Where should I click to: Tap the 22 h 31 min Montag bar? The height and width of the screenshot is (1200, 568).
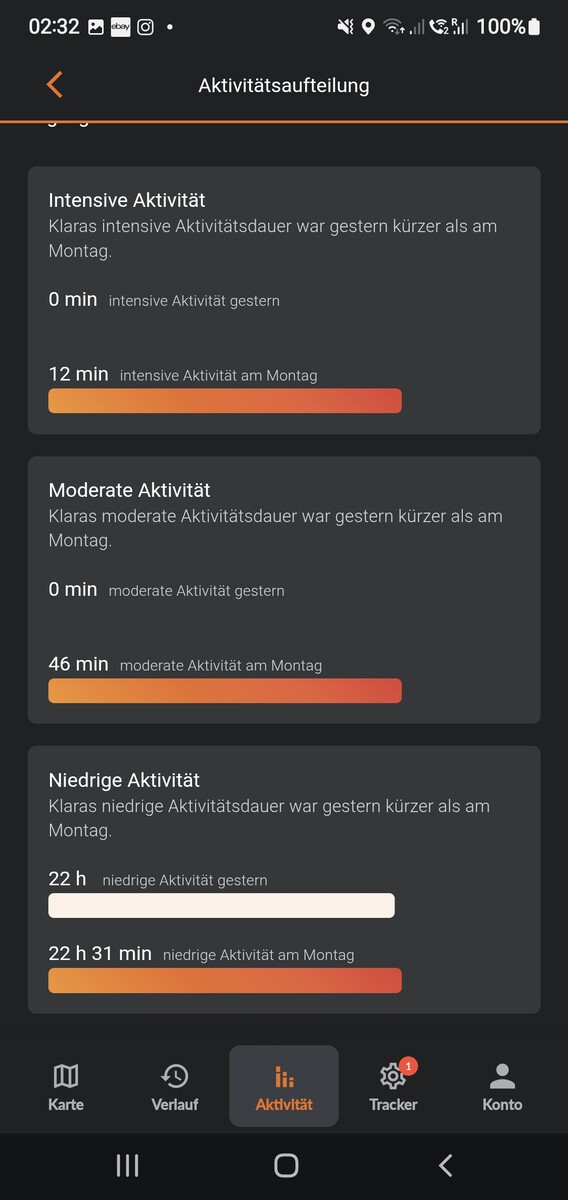pyautogui.click(x=225, y=981)
